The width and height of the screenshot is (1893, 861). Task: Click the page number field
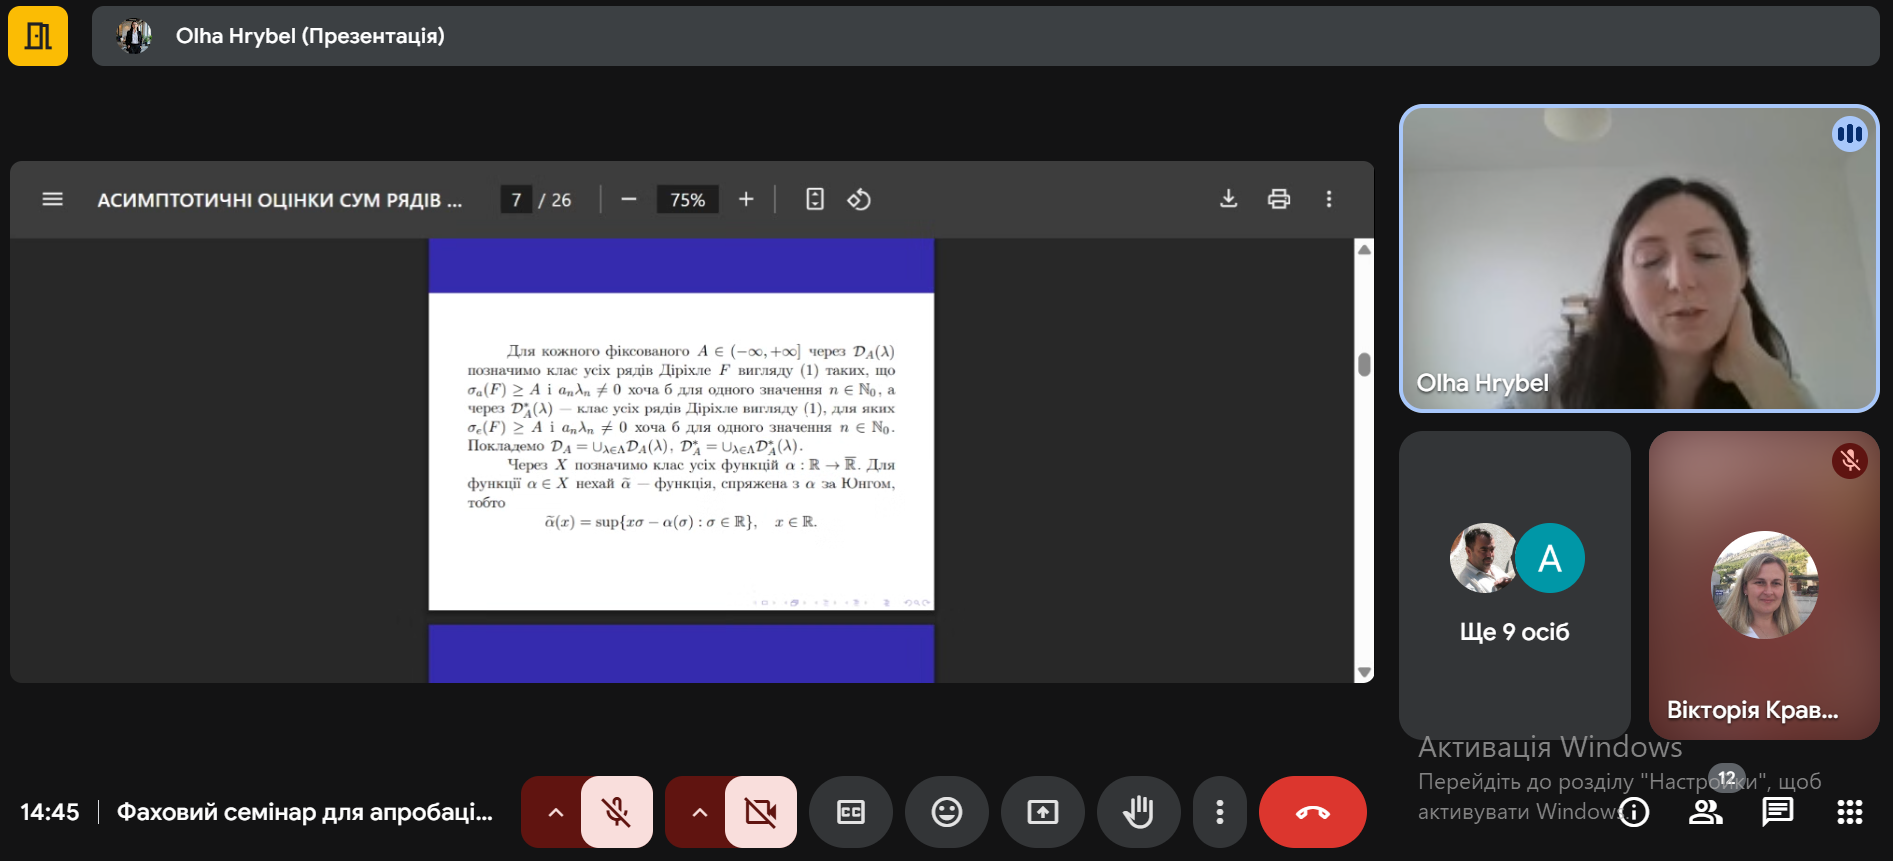(x=516, y=200)
